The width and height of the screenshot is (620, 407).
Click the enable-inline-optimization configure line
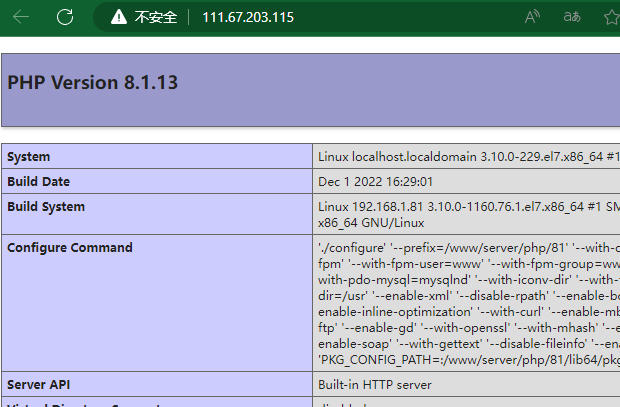[x=469, y=312]
